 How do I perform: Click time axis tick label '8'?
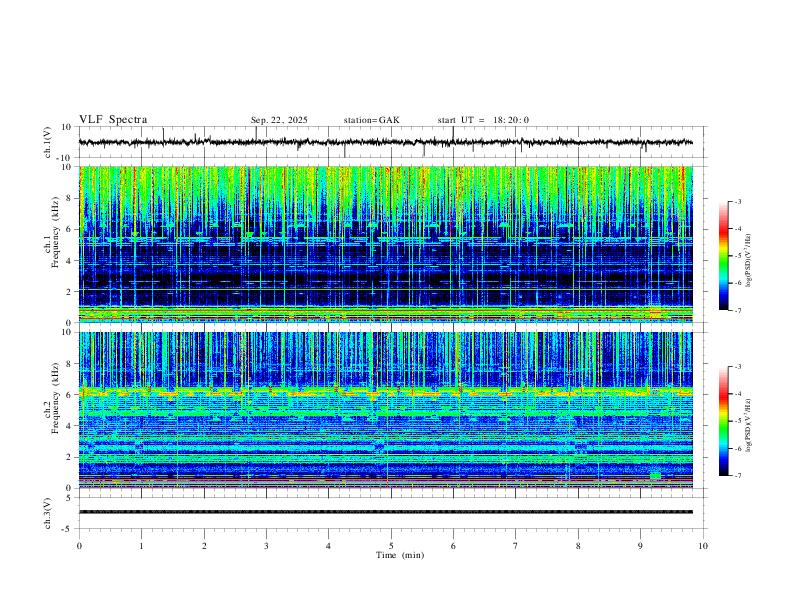click(x=578, y=546)
